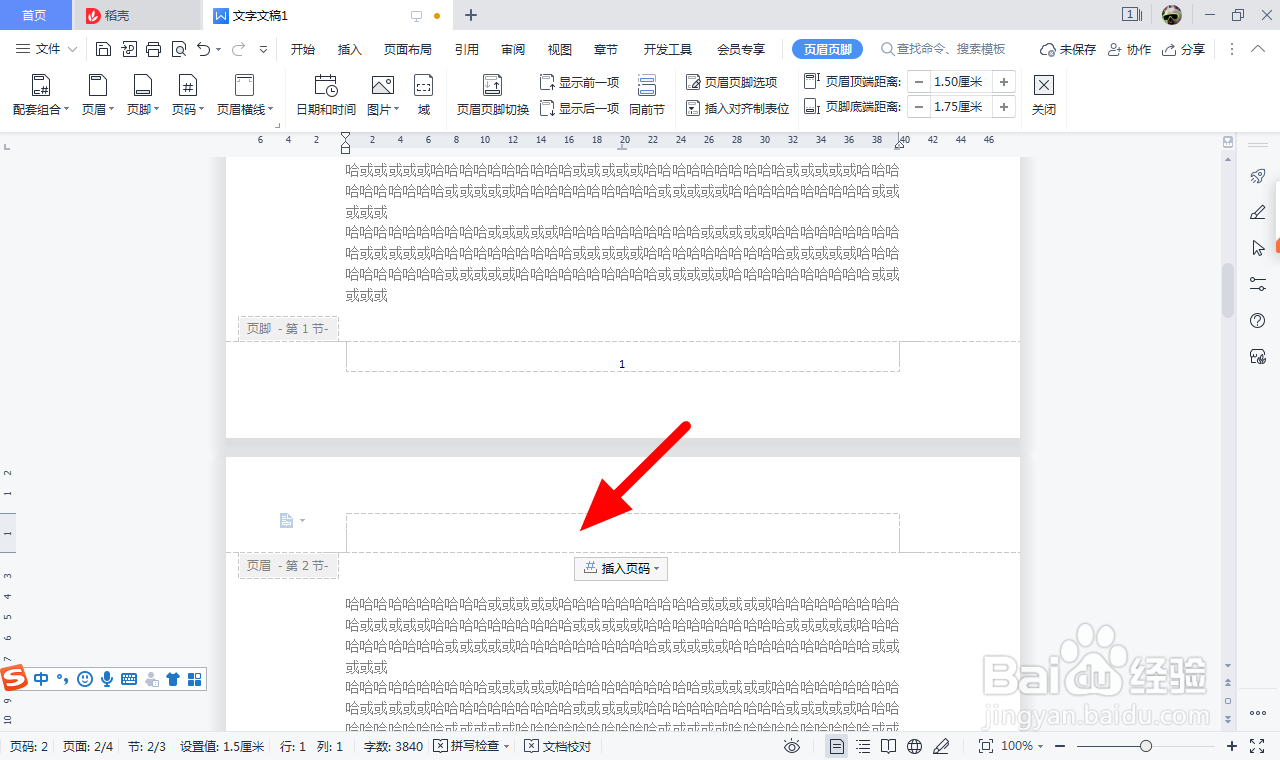
Task: Open 页眉页脚选项 settings
Action: 731,82
